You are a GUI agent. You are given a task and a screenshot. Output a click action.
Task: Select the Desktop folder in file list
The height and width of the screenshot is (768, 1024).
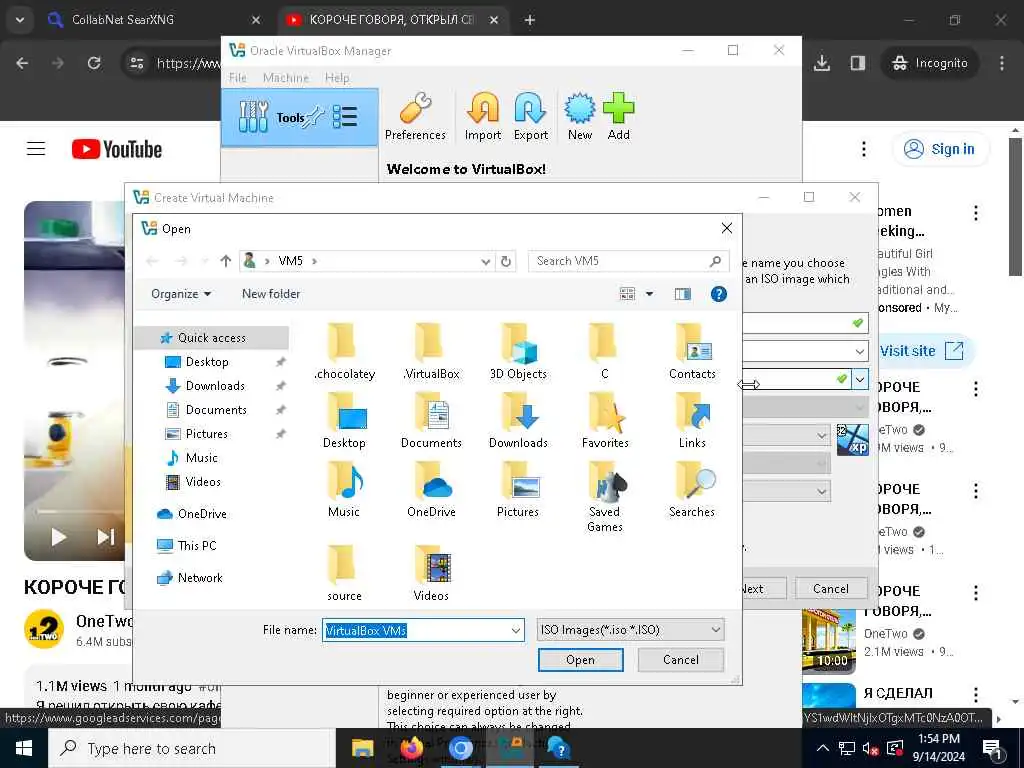coord(344,421)
